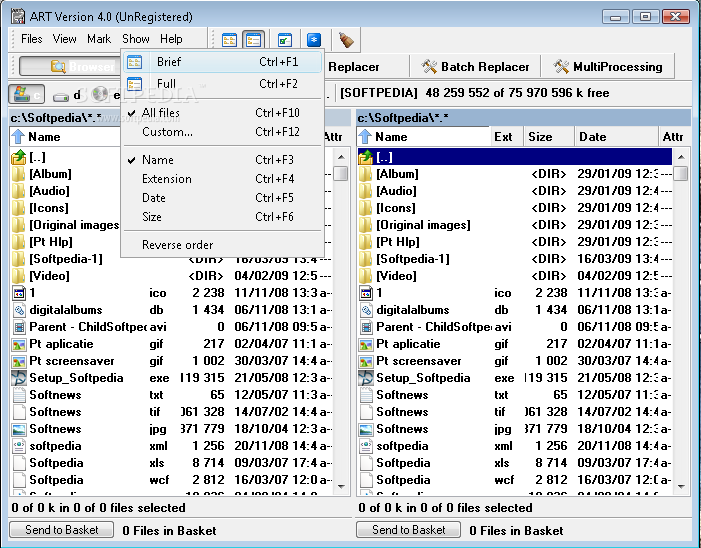Screen dimensions: 701x548
Task: Click the parent folder icon in left panel
Action: click(x=19, y=157)
